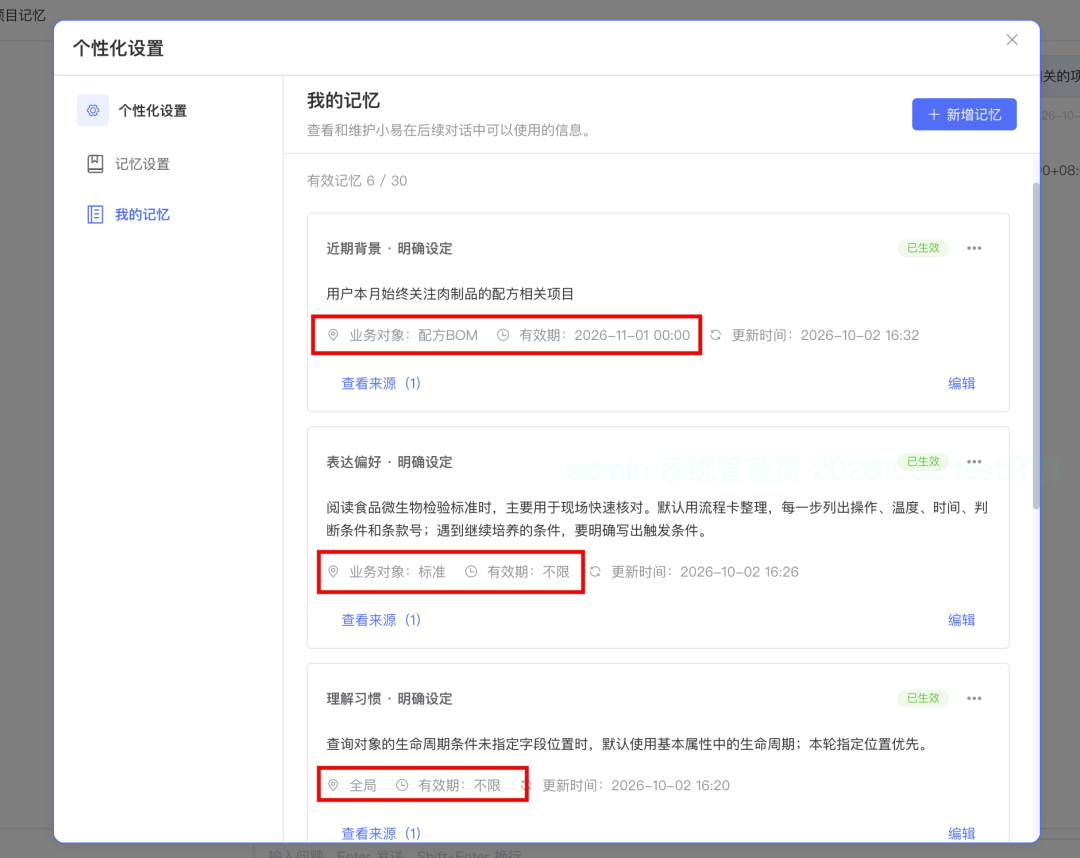This screenshot has height=858, width=1080.
Task: Click refresh icon beside 更新时间：2026-10-02 16:32
Action: (716, 335)
